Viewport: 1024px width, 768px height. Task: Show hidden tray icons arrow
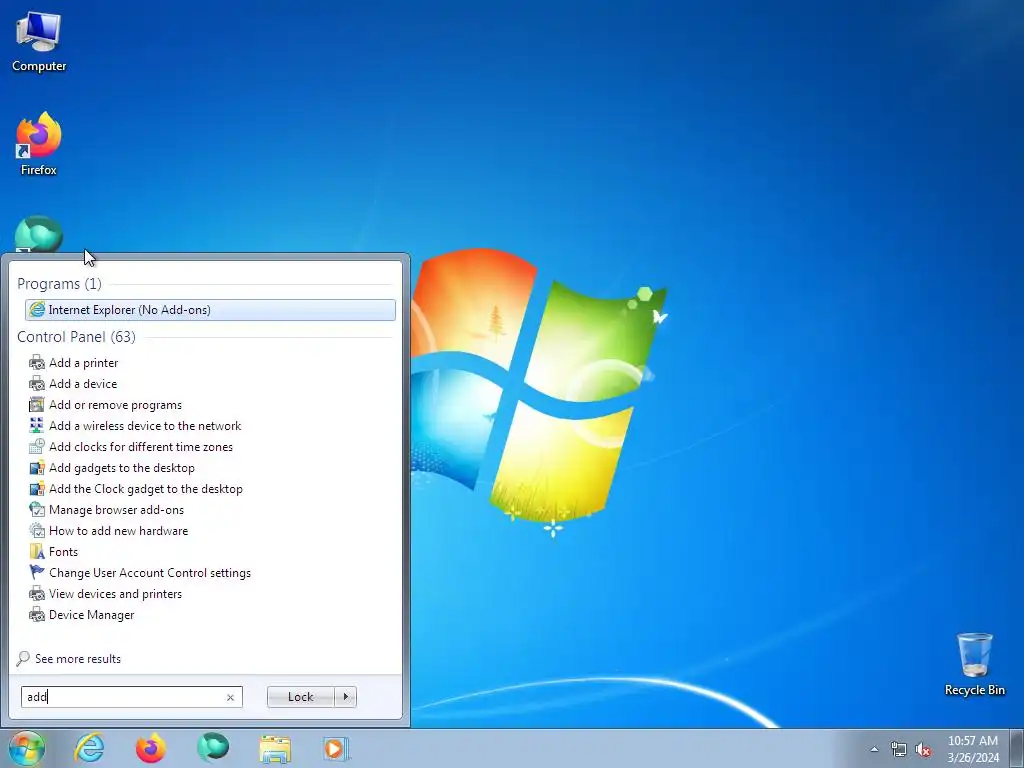pyautogui.click(x=874, y=749)
